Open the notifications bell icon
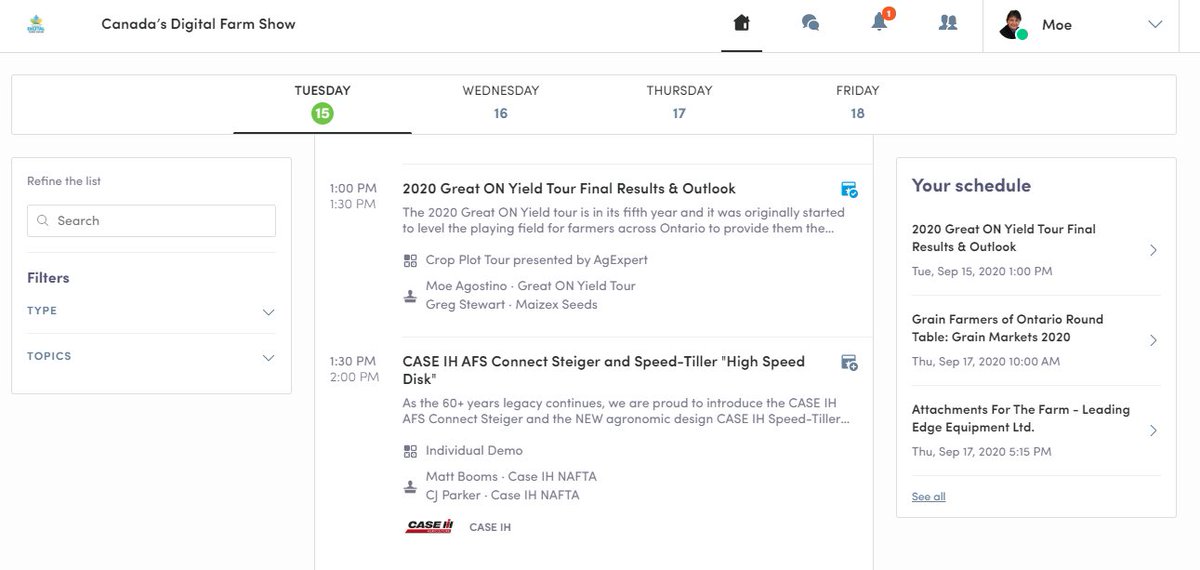The width and height of the screenshot is (1200, 570). click(x=880, y=22)
